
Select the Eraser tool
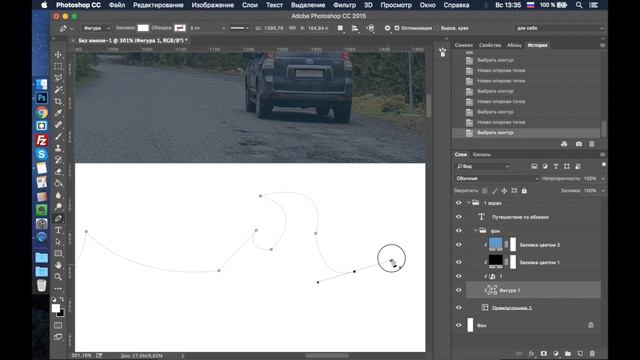58,171
